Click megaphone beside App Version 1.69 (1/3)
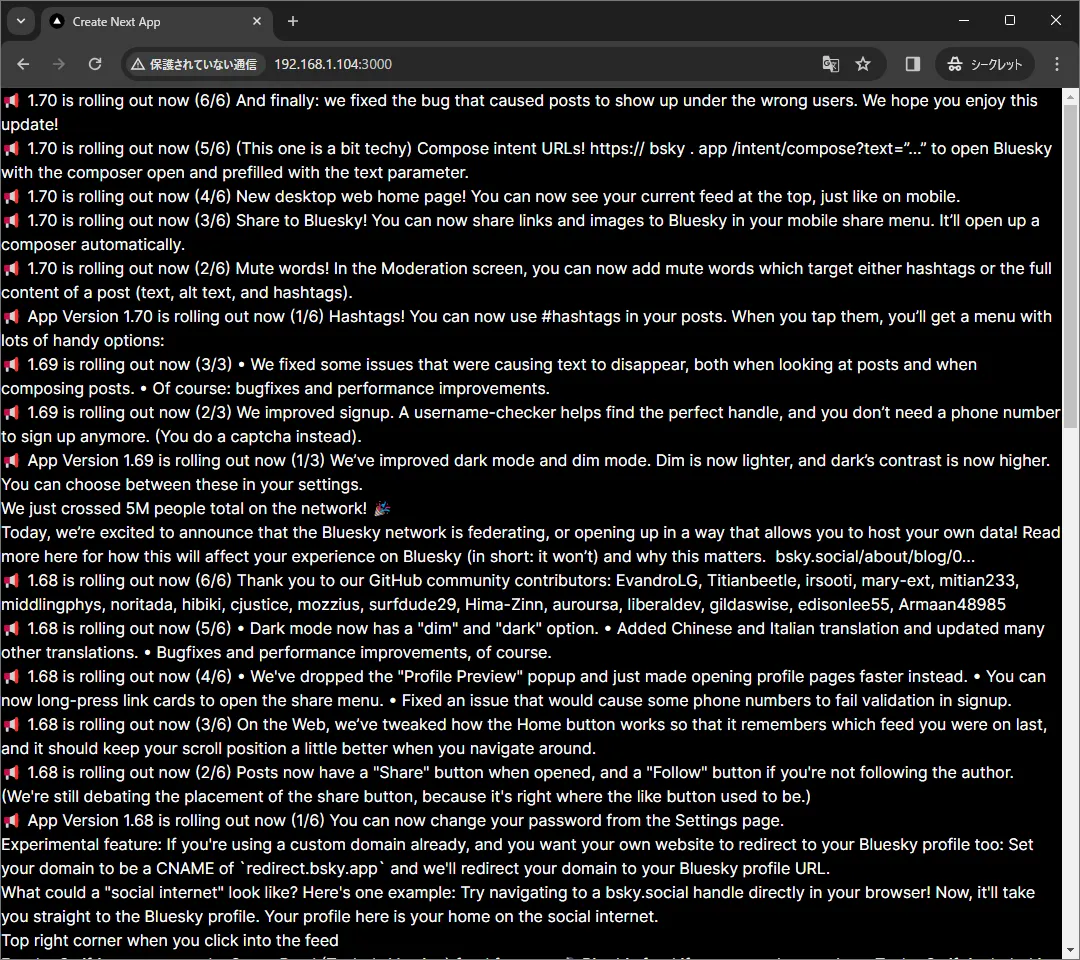 pos(11,461)
